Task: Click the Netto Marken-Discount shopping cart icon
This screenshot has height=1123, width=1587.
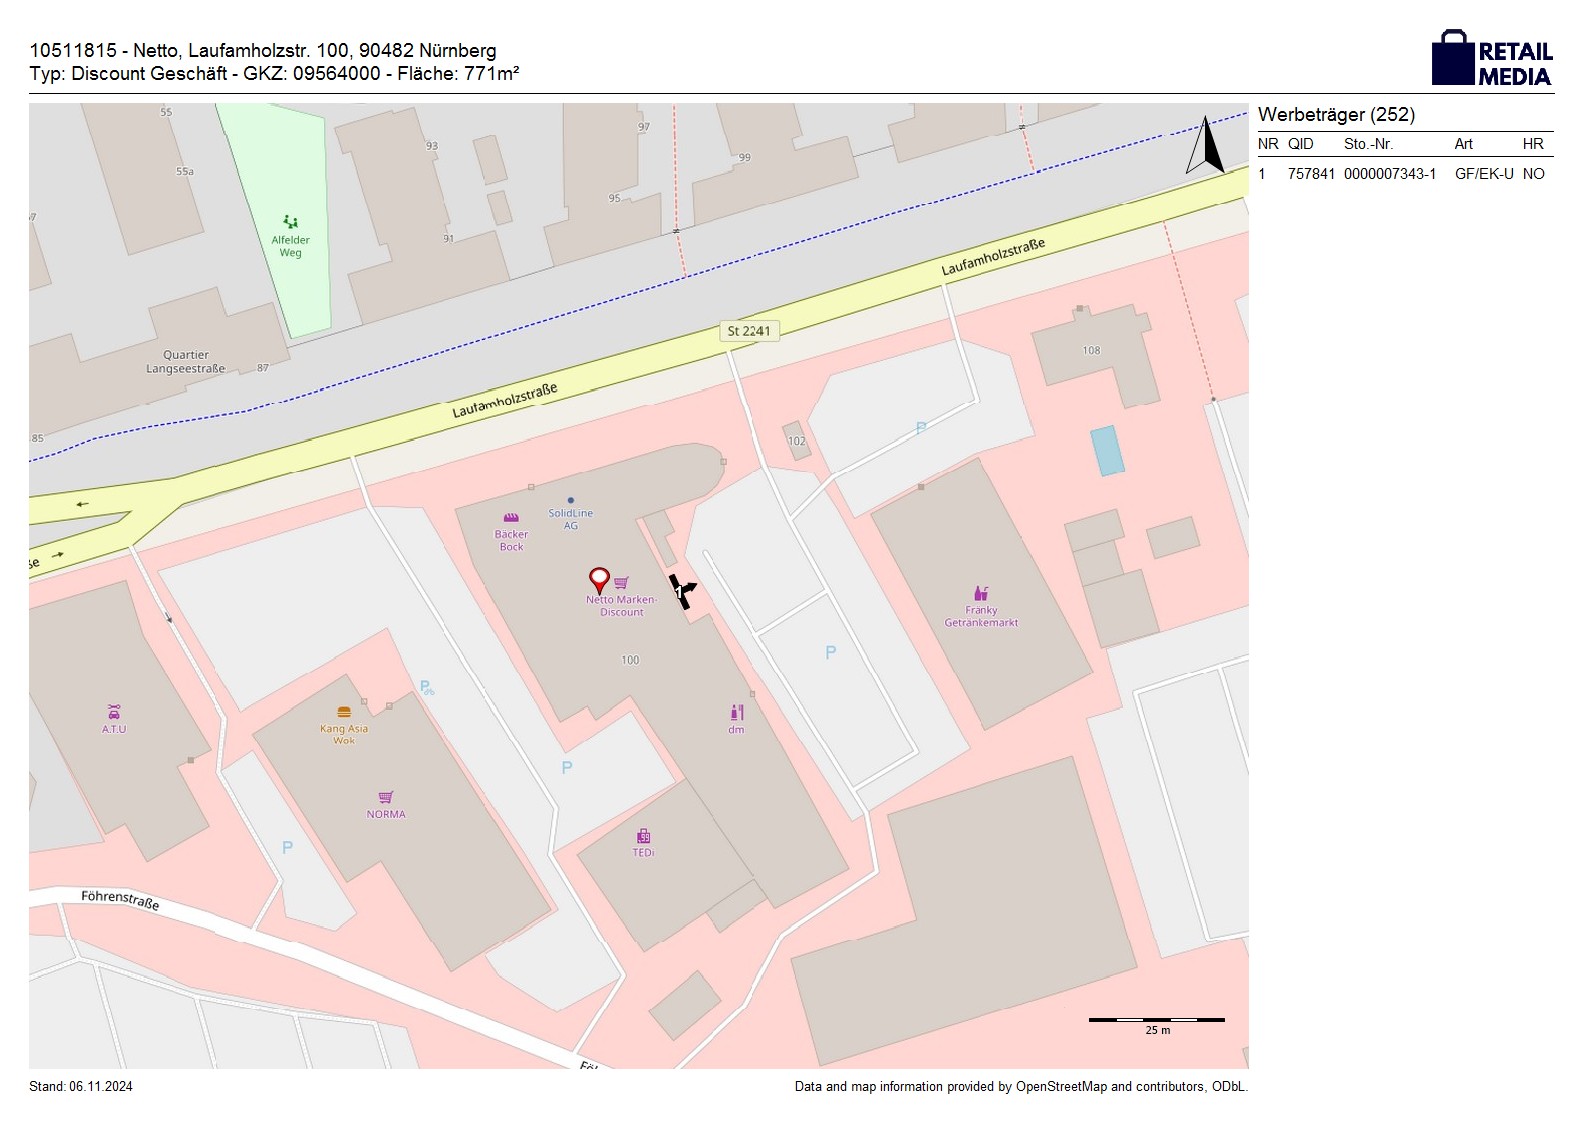Action: 621,583
